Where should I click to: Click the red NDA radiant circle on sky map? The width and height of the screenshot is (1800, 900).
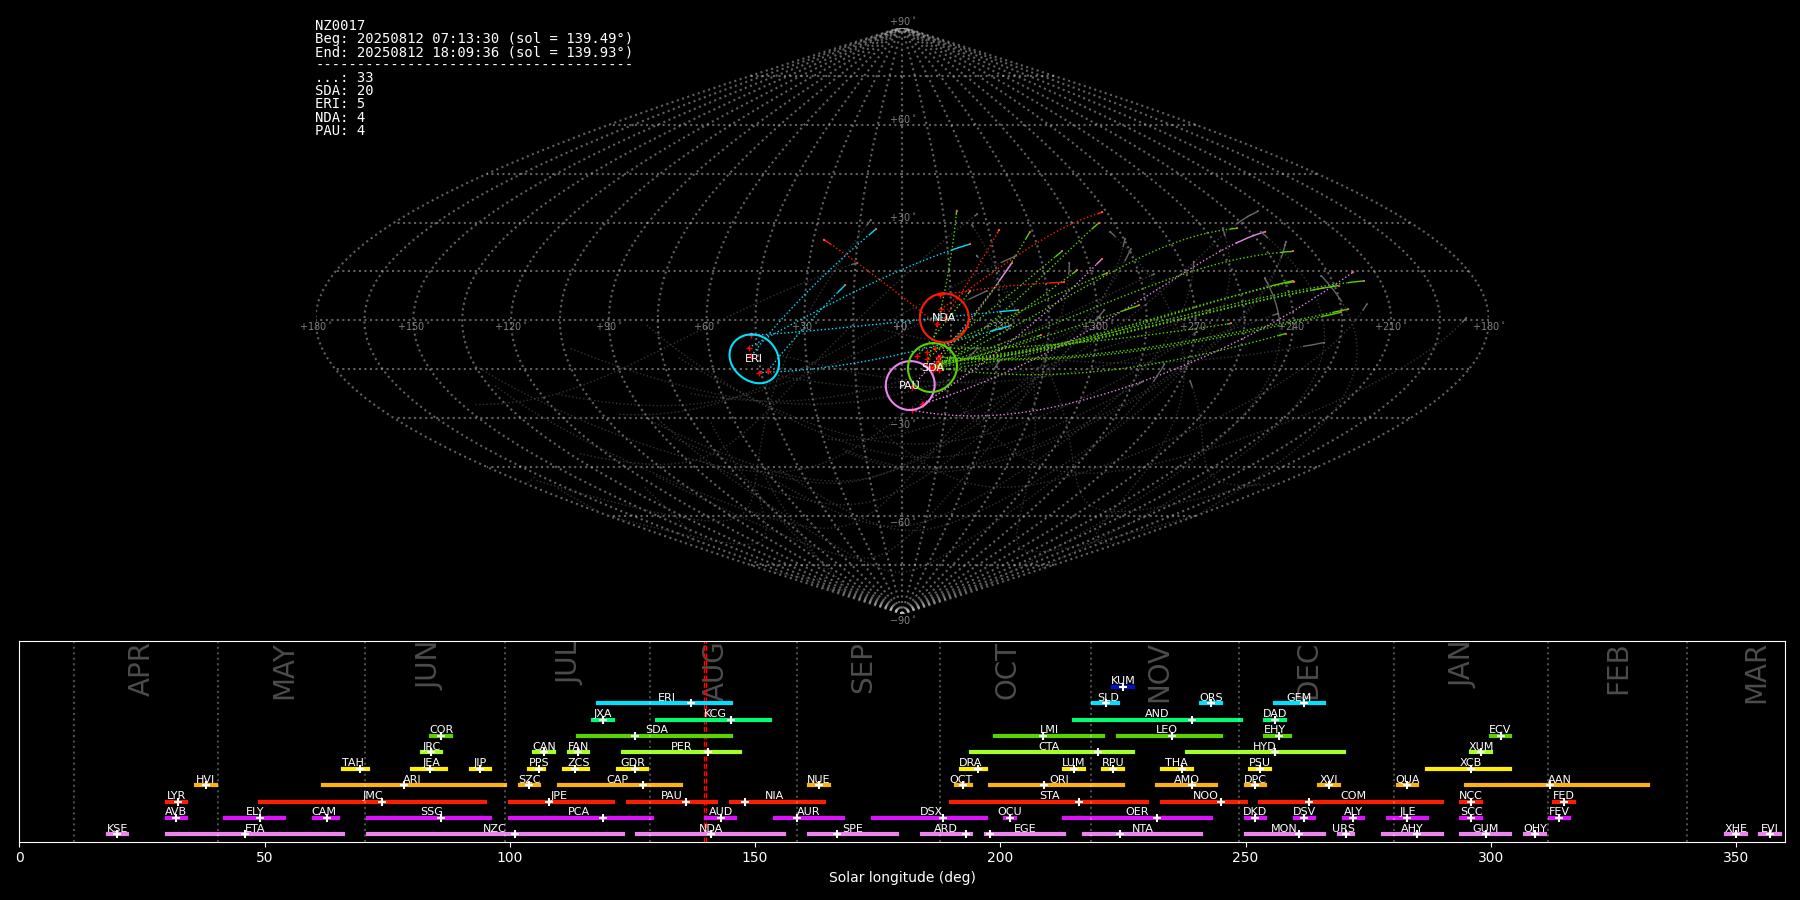point(944,318)
